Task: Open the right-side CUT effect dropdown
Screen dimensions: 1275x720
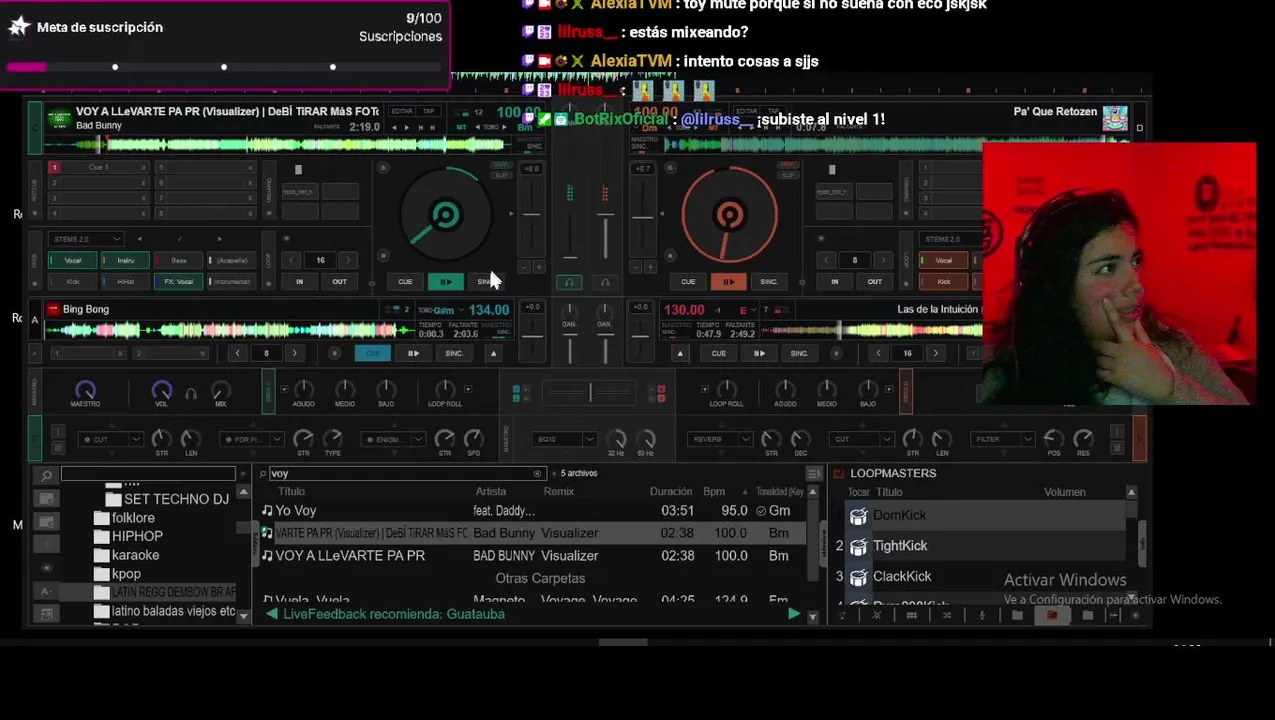Action: click(x=860, y=439)
